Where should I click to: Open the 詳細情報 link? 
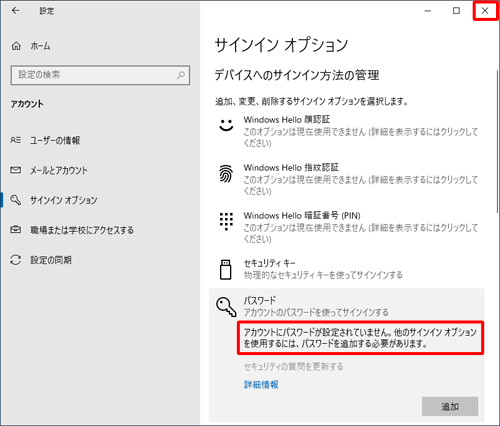click(x=261, y=385)
